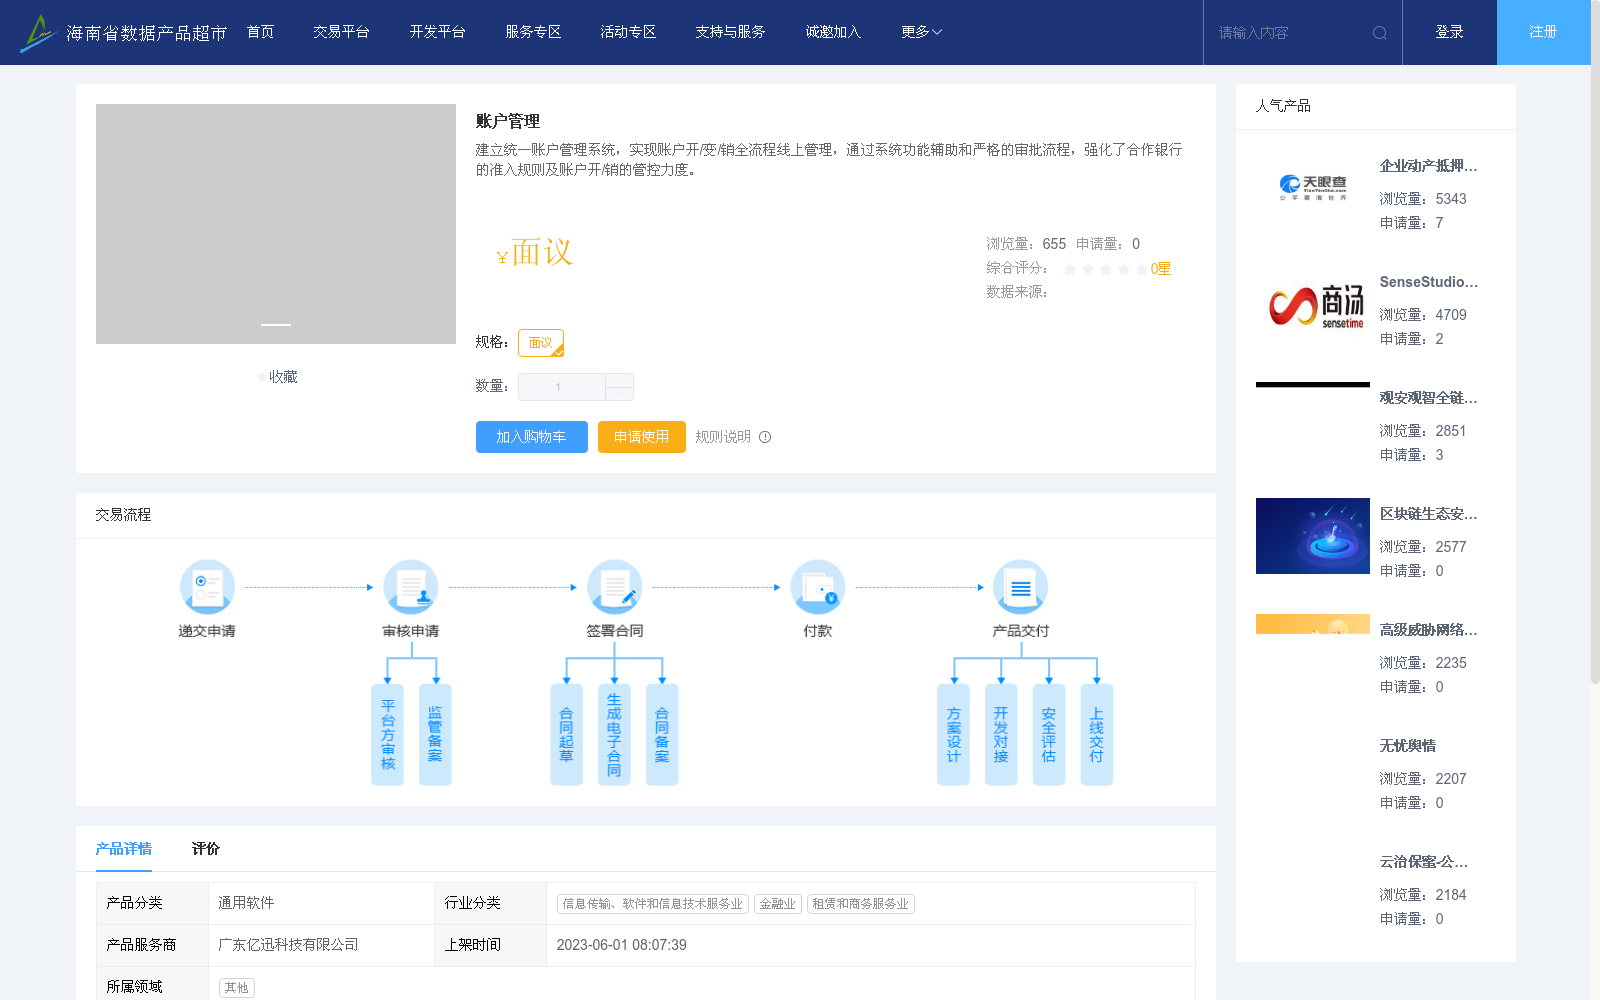Viewport: 1600px width, 1000px height.
Task: Decrease quantity with the stepper down arrow
Action: pos(619,394)
